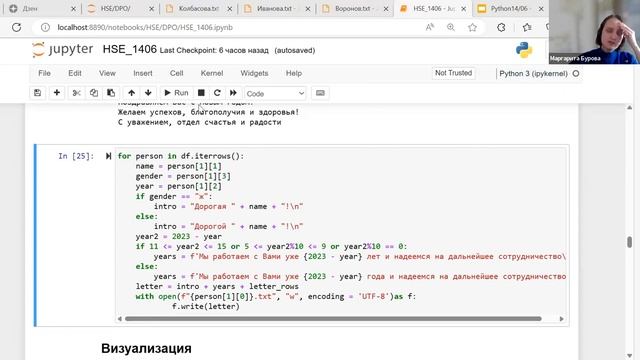This screenshot has width=640, height=360.
Task: Click the code line 'year2 = 2023 - year'
Action: point(179,236)
